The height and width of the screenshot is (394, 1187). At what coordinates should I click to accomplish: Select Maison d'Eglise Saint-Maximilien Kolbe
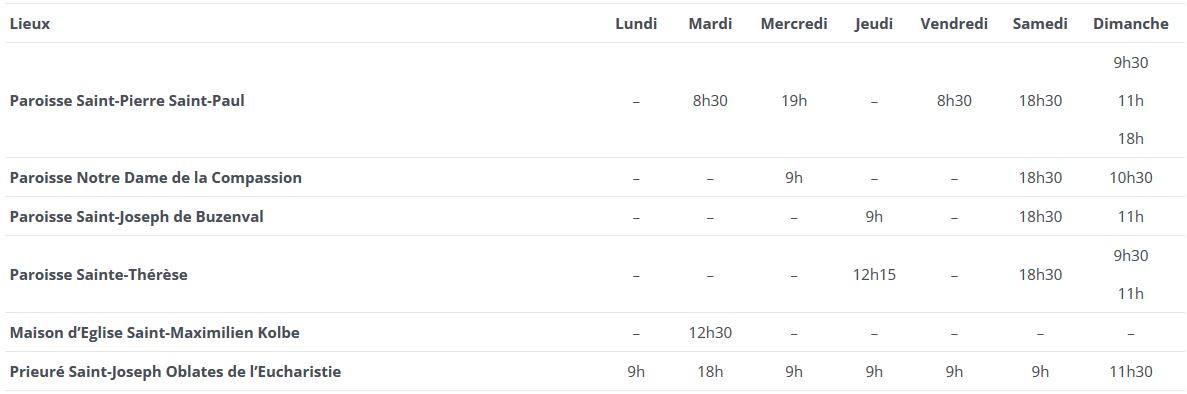pyautogui.click(x=154, y=333)
